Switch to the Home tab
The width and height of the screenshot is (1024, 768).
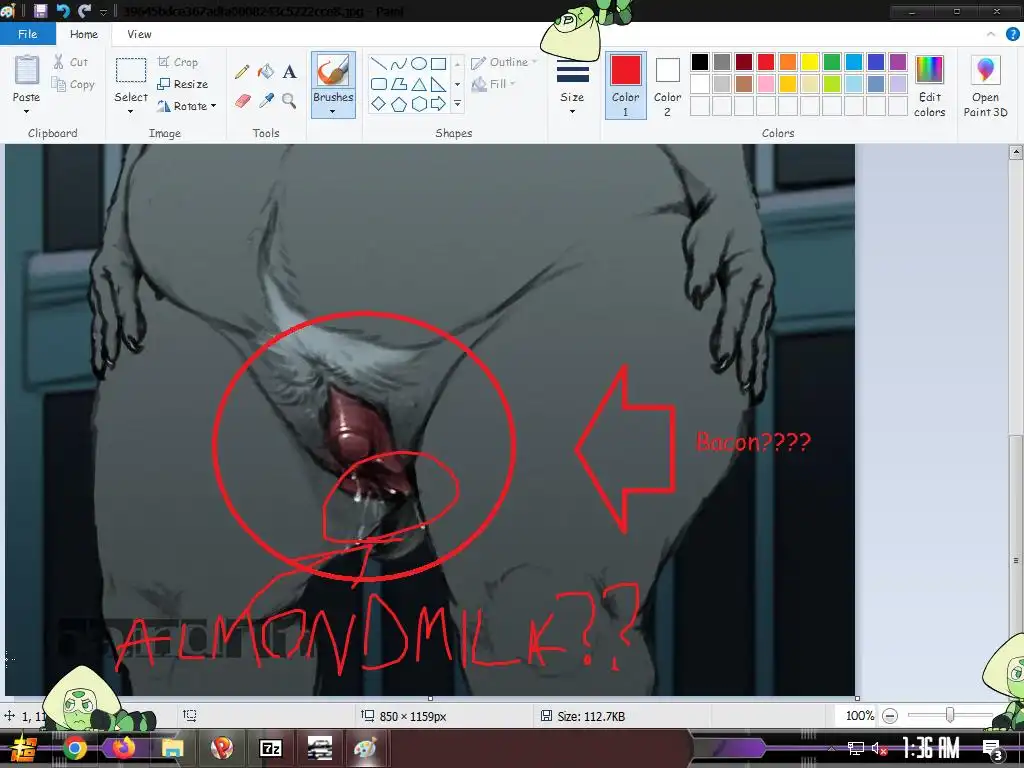point(84,34)
